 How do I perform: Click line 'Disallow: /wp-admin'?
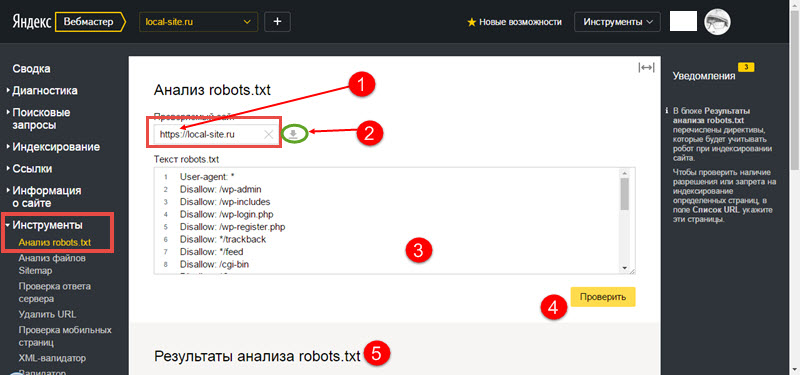220,189
